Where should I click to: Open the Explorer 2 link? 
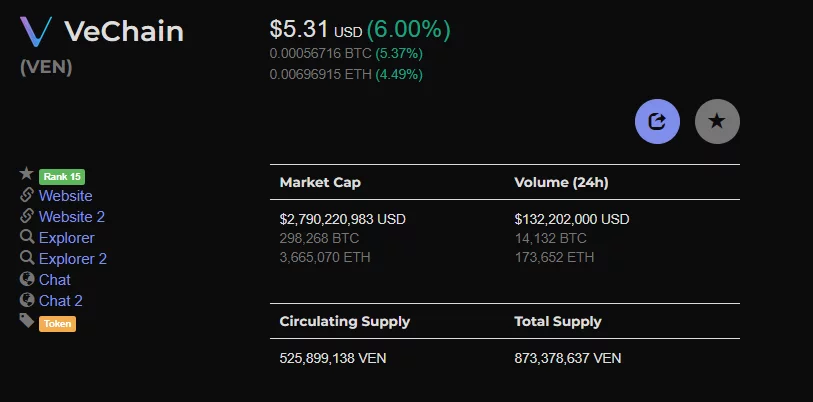[73, 259]
